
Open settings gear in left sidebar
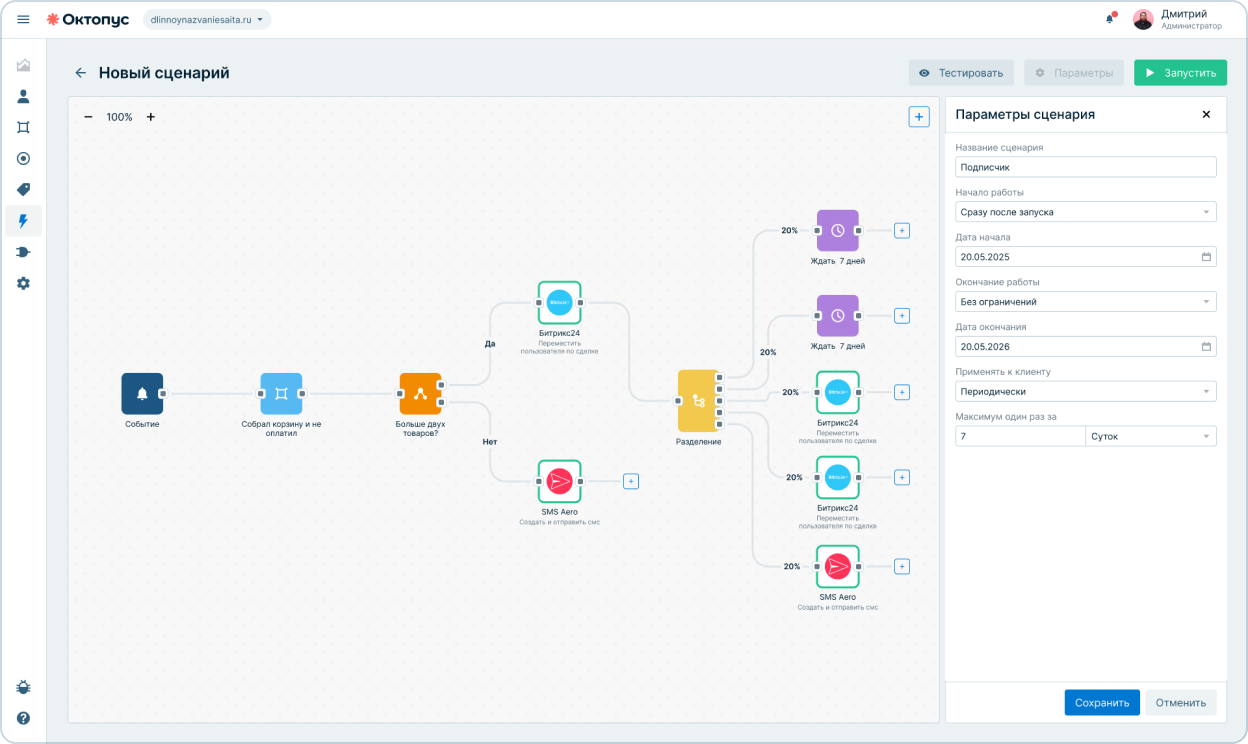(23, 283)
